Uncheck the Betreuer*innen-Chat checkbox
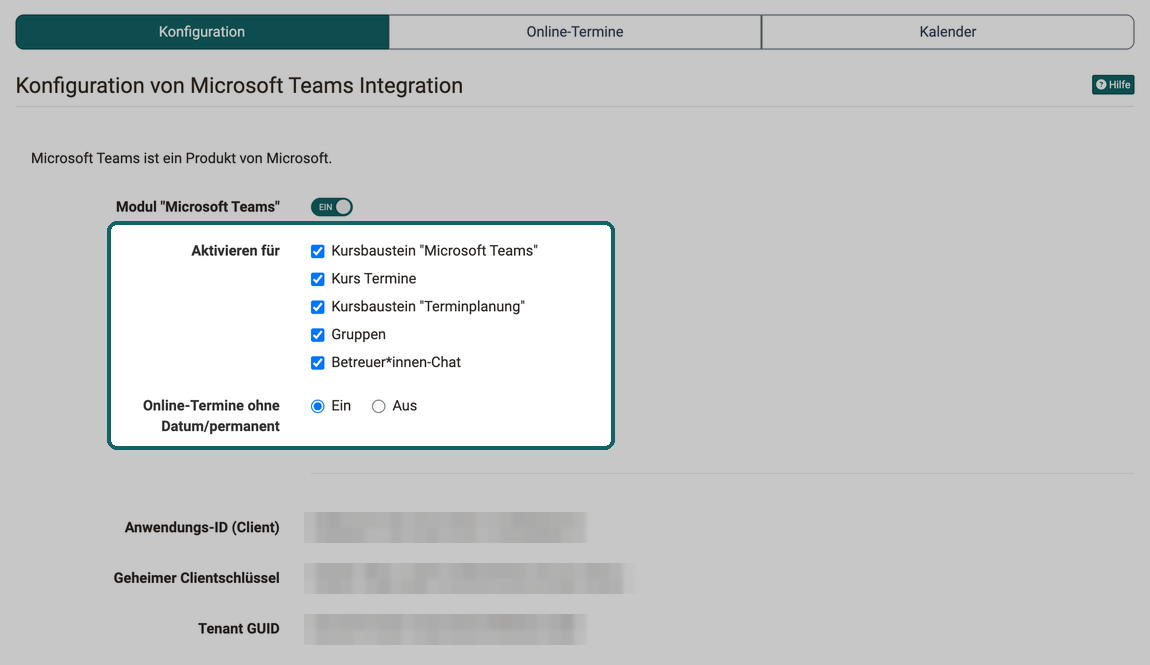 [x=318, y=363]
